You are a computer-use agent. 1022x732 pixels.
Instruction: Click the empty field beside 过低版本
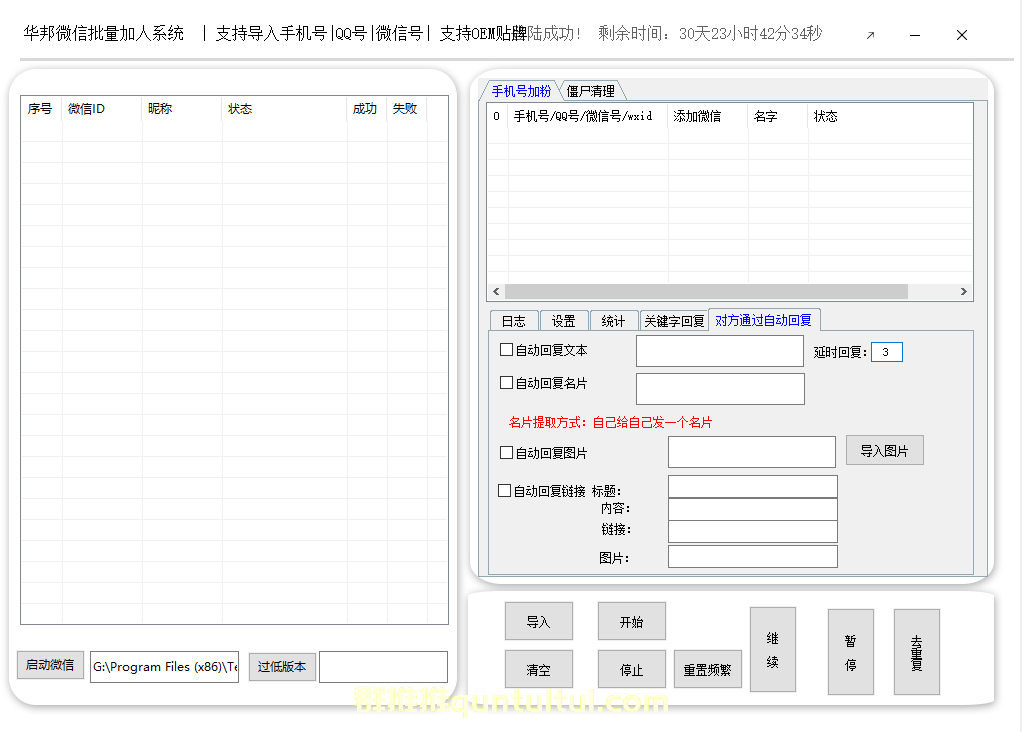[383, 667]
